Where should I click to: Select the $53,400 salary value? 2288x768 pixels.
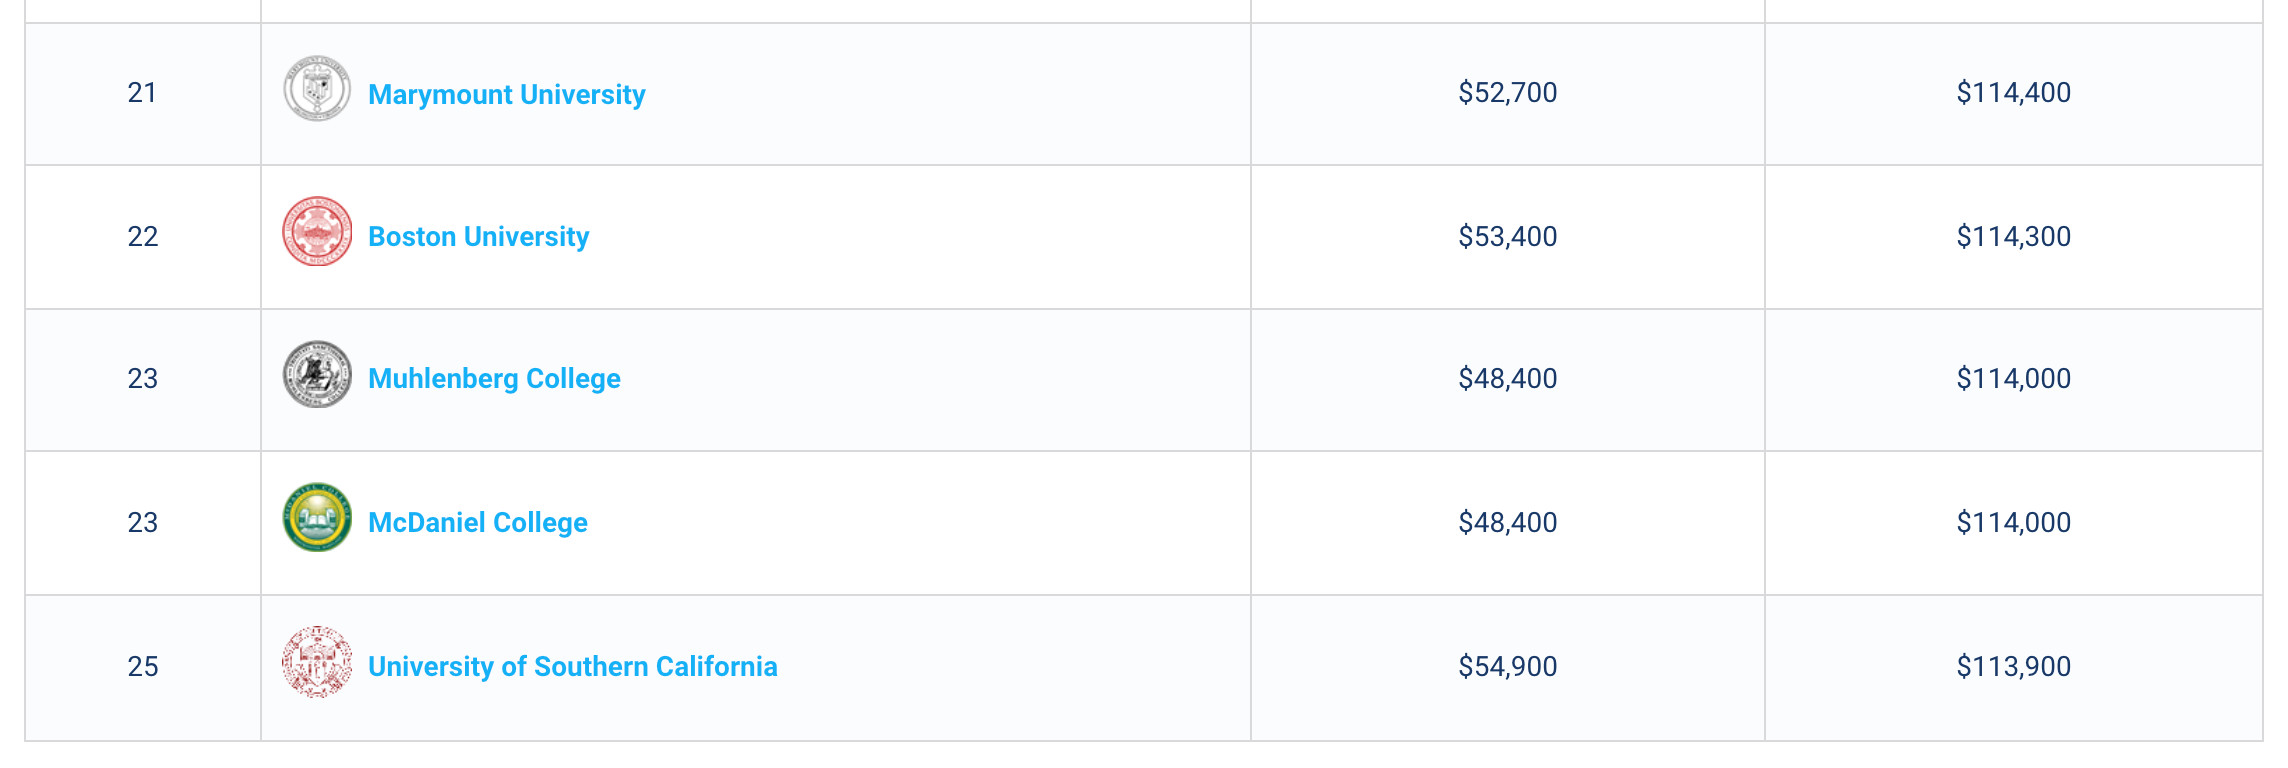1508,237
